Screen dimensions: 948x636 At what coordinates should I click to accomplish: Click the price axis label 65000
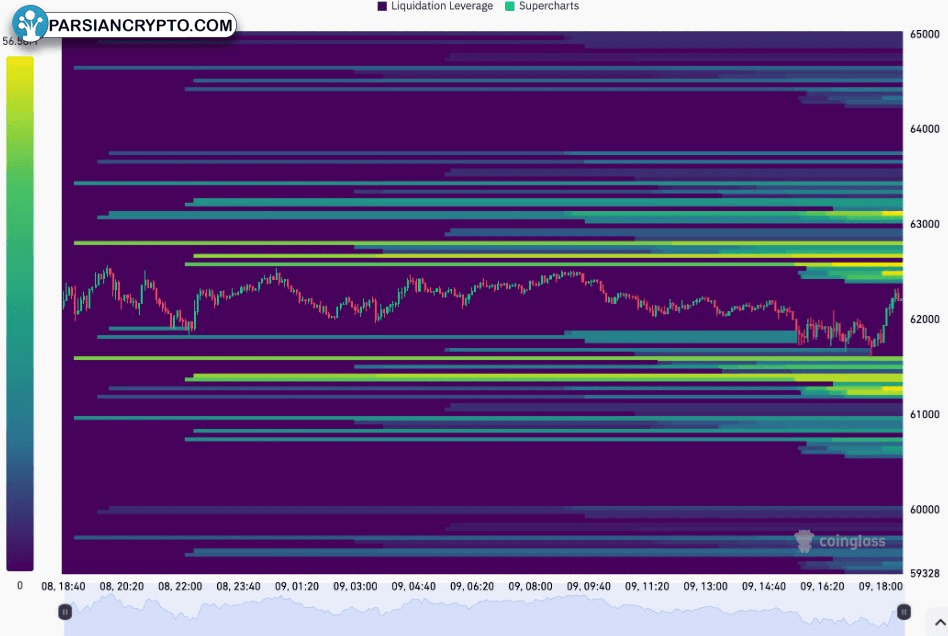(x=924, y=34)
